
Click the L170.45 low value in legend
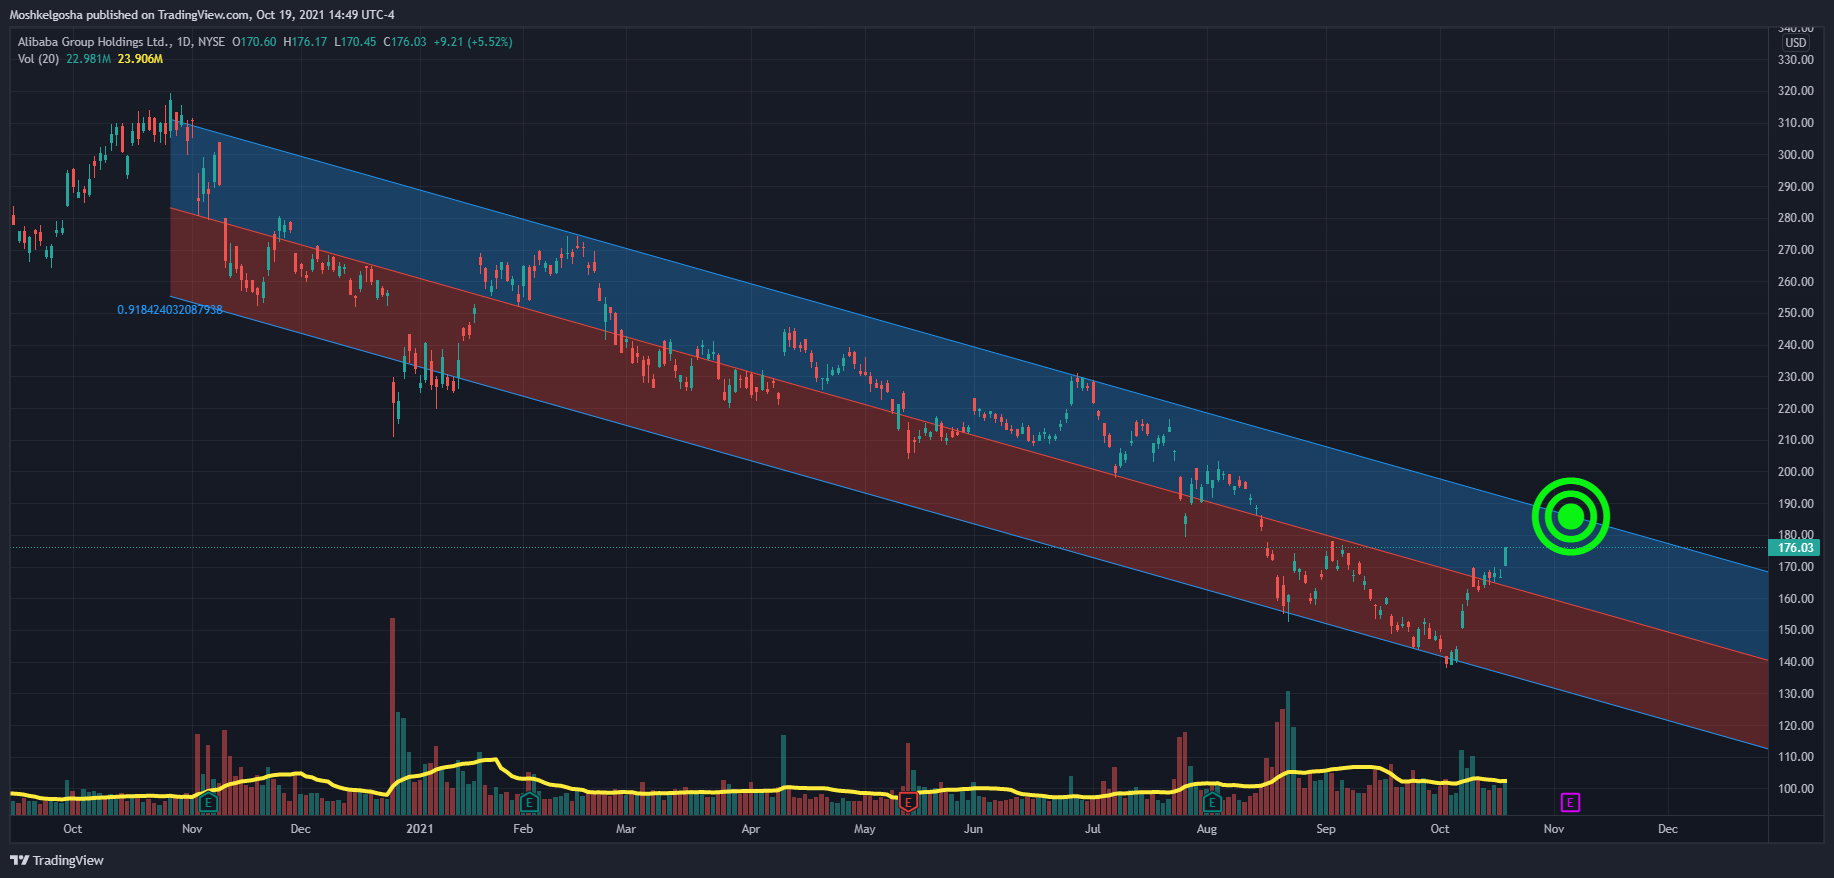tap(355, 42)
